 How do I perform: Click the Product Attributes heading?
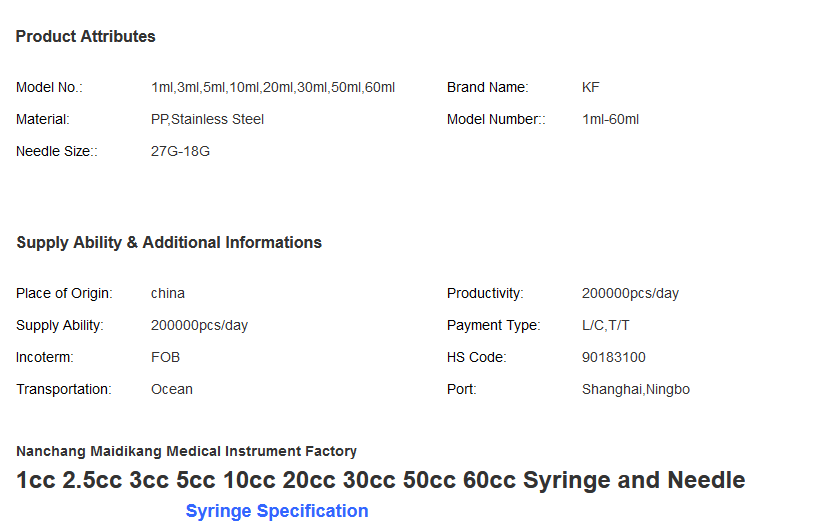pyautogui.click(x=85, y=37)
